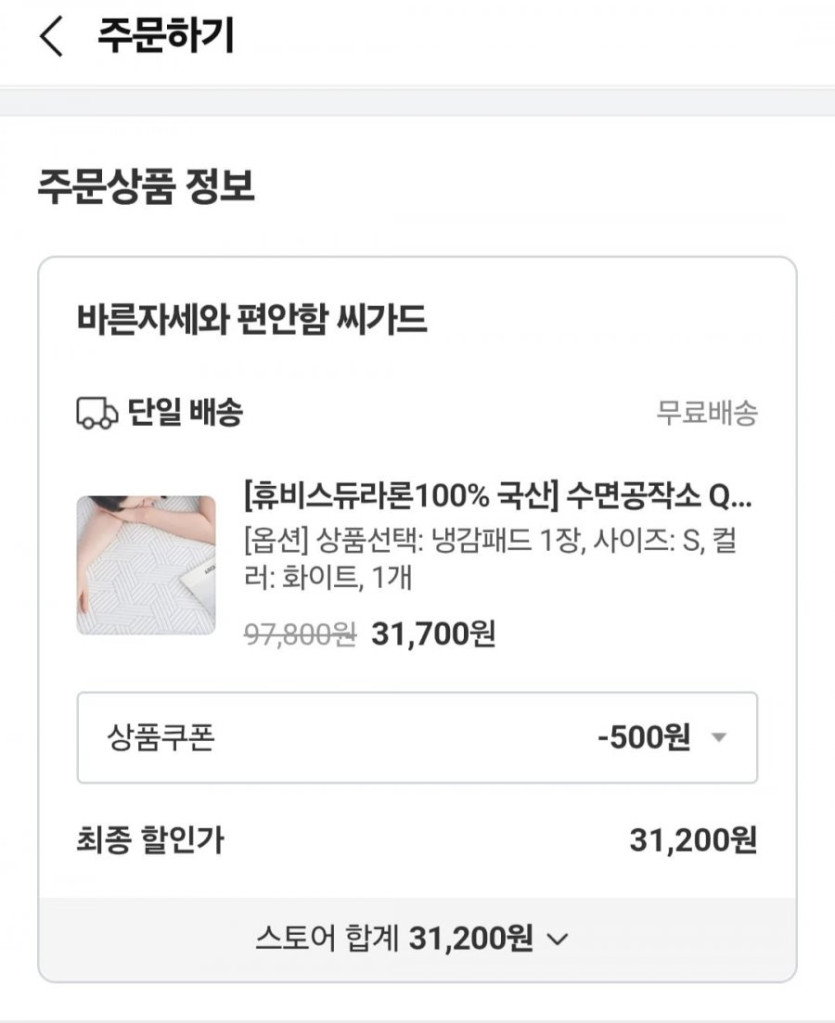The image size is (835, 1023).
Task: Tap the 31,700원 sale price
Action: click(x=433, y=634)
